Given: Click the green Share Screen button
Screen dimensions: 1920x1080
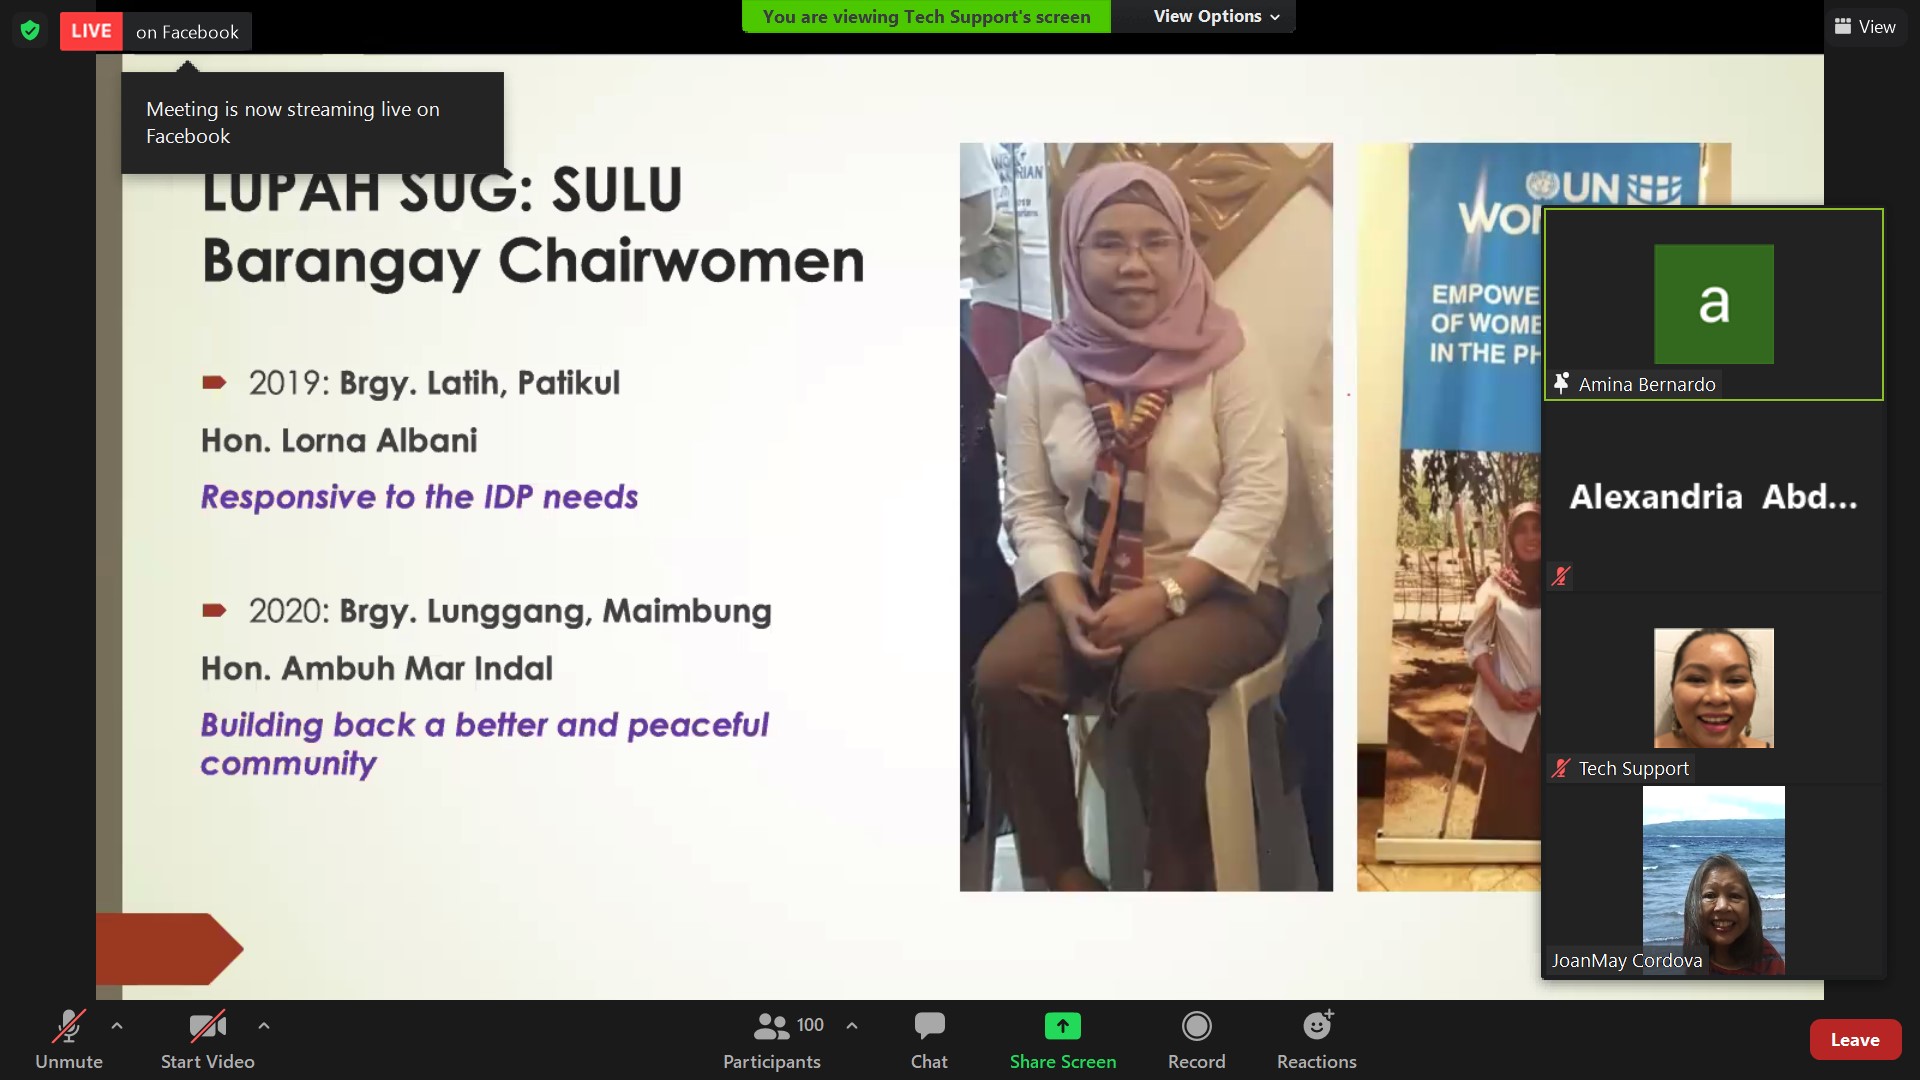Looking at the screenshot, I should [1062, 1040].
